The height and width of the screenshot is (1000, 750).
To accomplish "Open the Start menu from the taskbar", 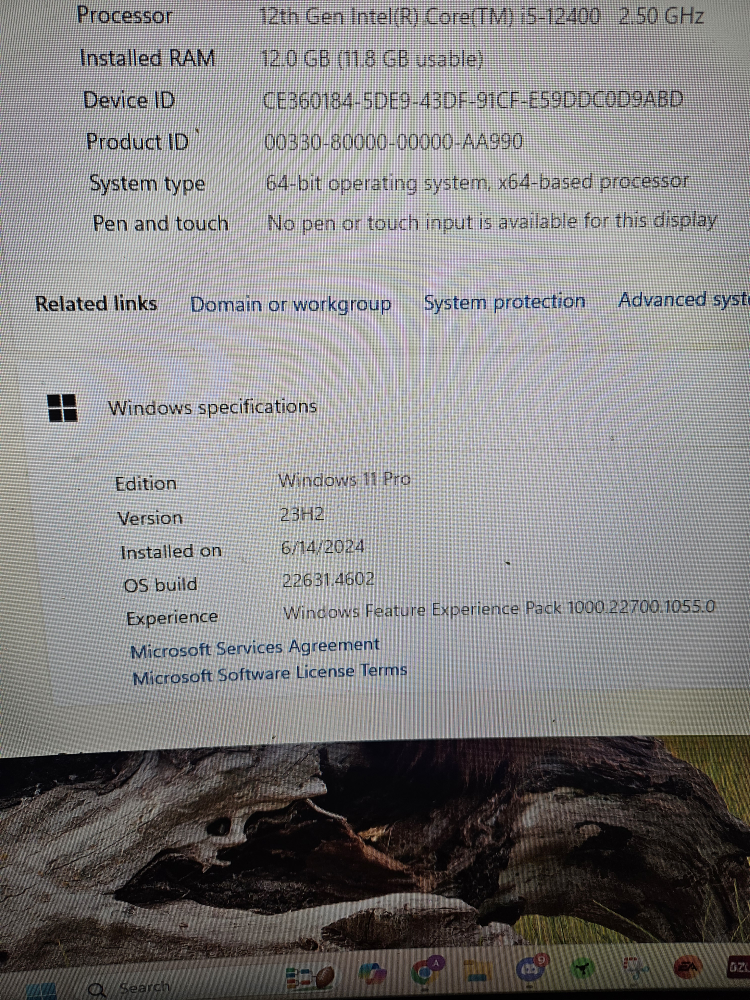I will tap(42, 992).
